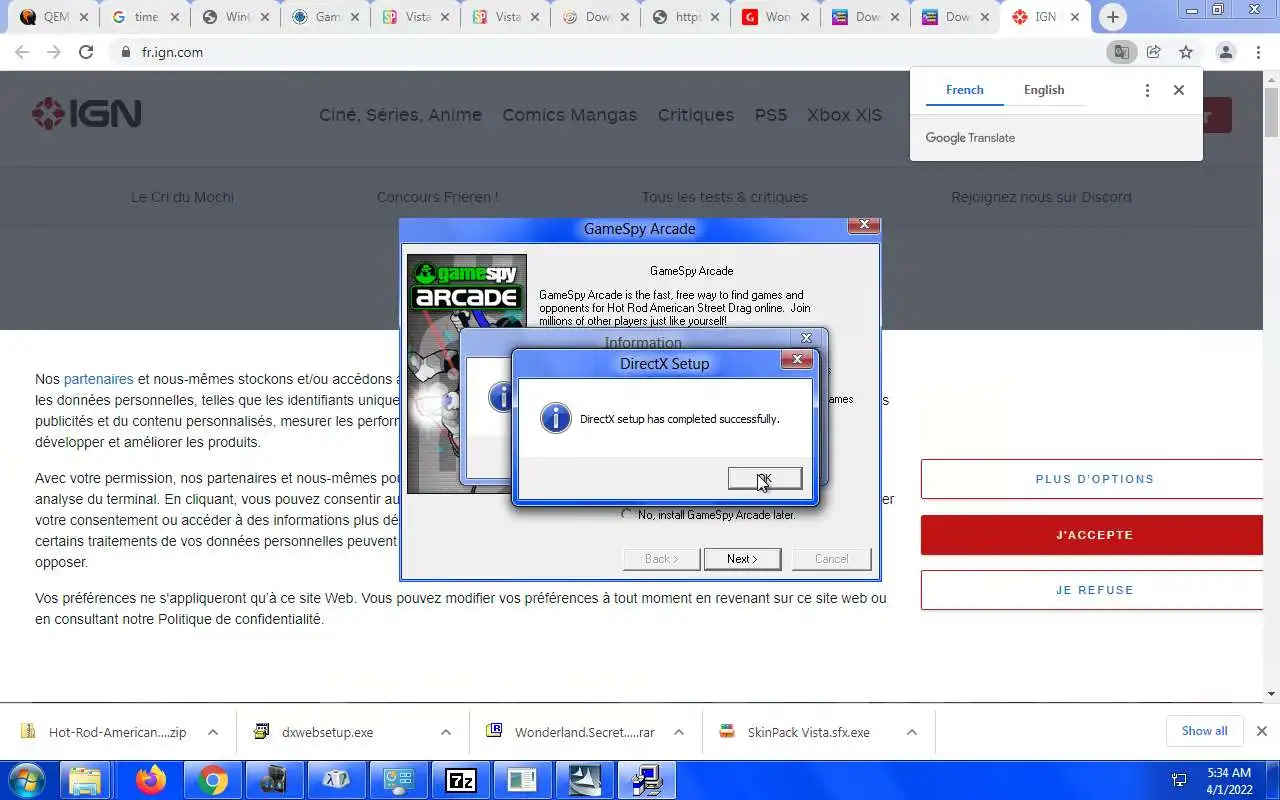This screenshot has width=1280, height=800.
Task: Open the partenaires link in the consent text
Action: pos(98,379)
